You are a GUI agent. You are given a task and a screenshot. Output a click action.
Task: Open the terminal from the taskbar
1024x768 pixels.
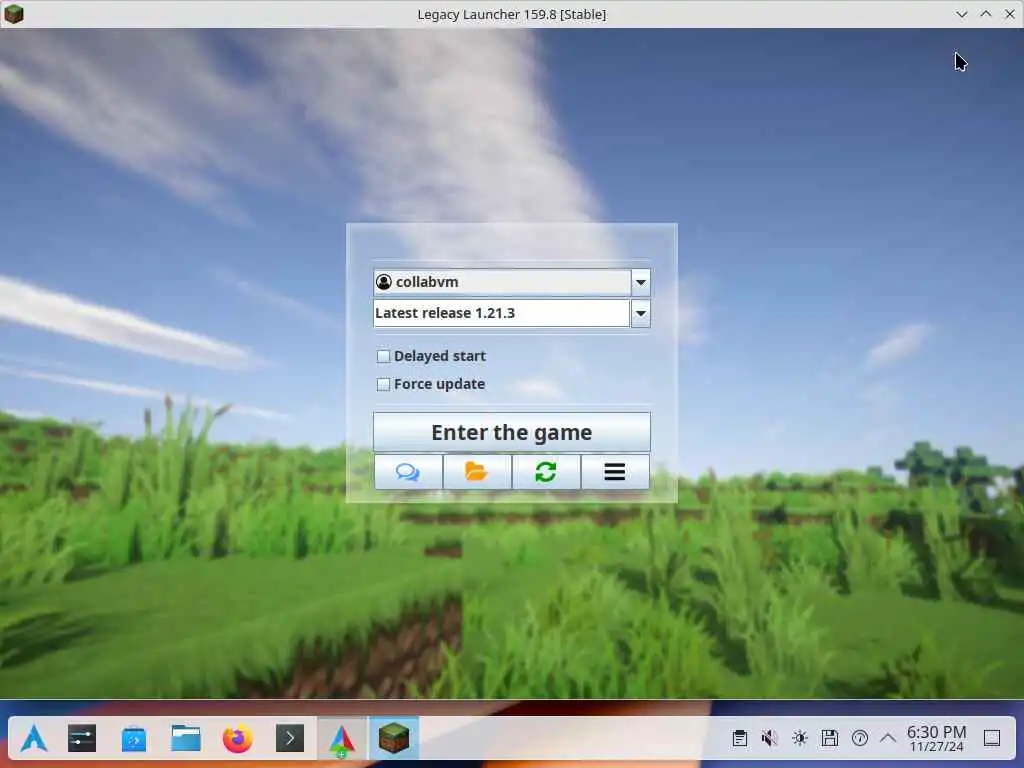[290, 739]
